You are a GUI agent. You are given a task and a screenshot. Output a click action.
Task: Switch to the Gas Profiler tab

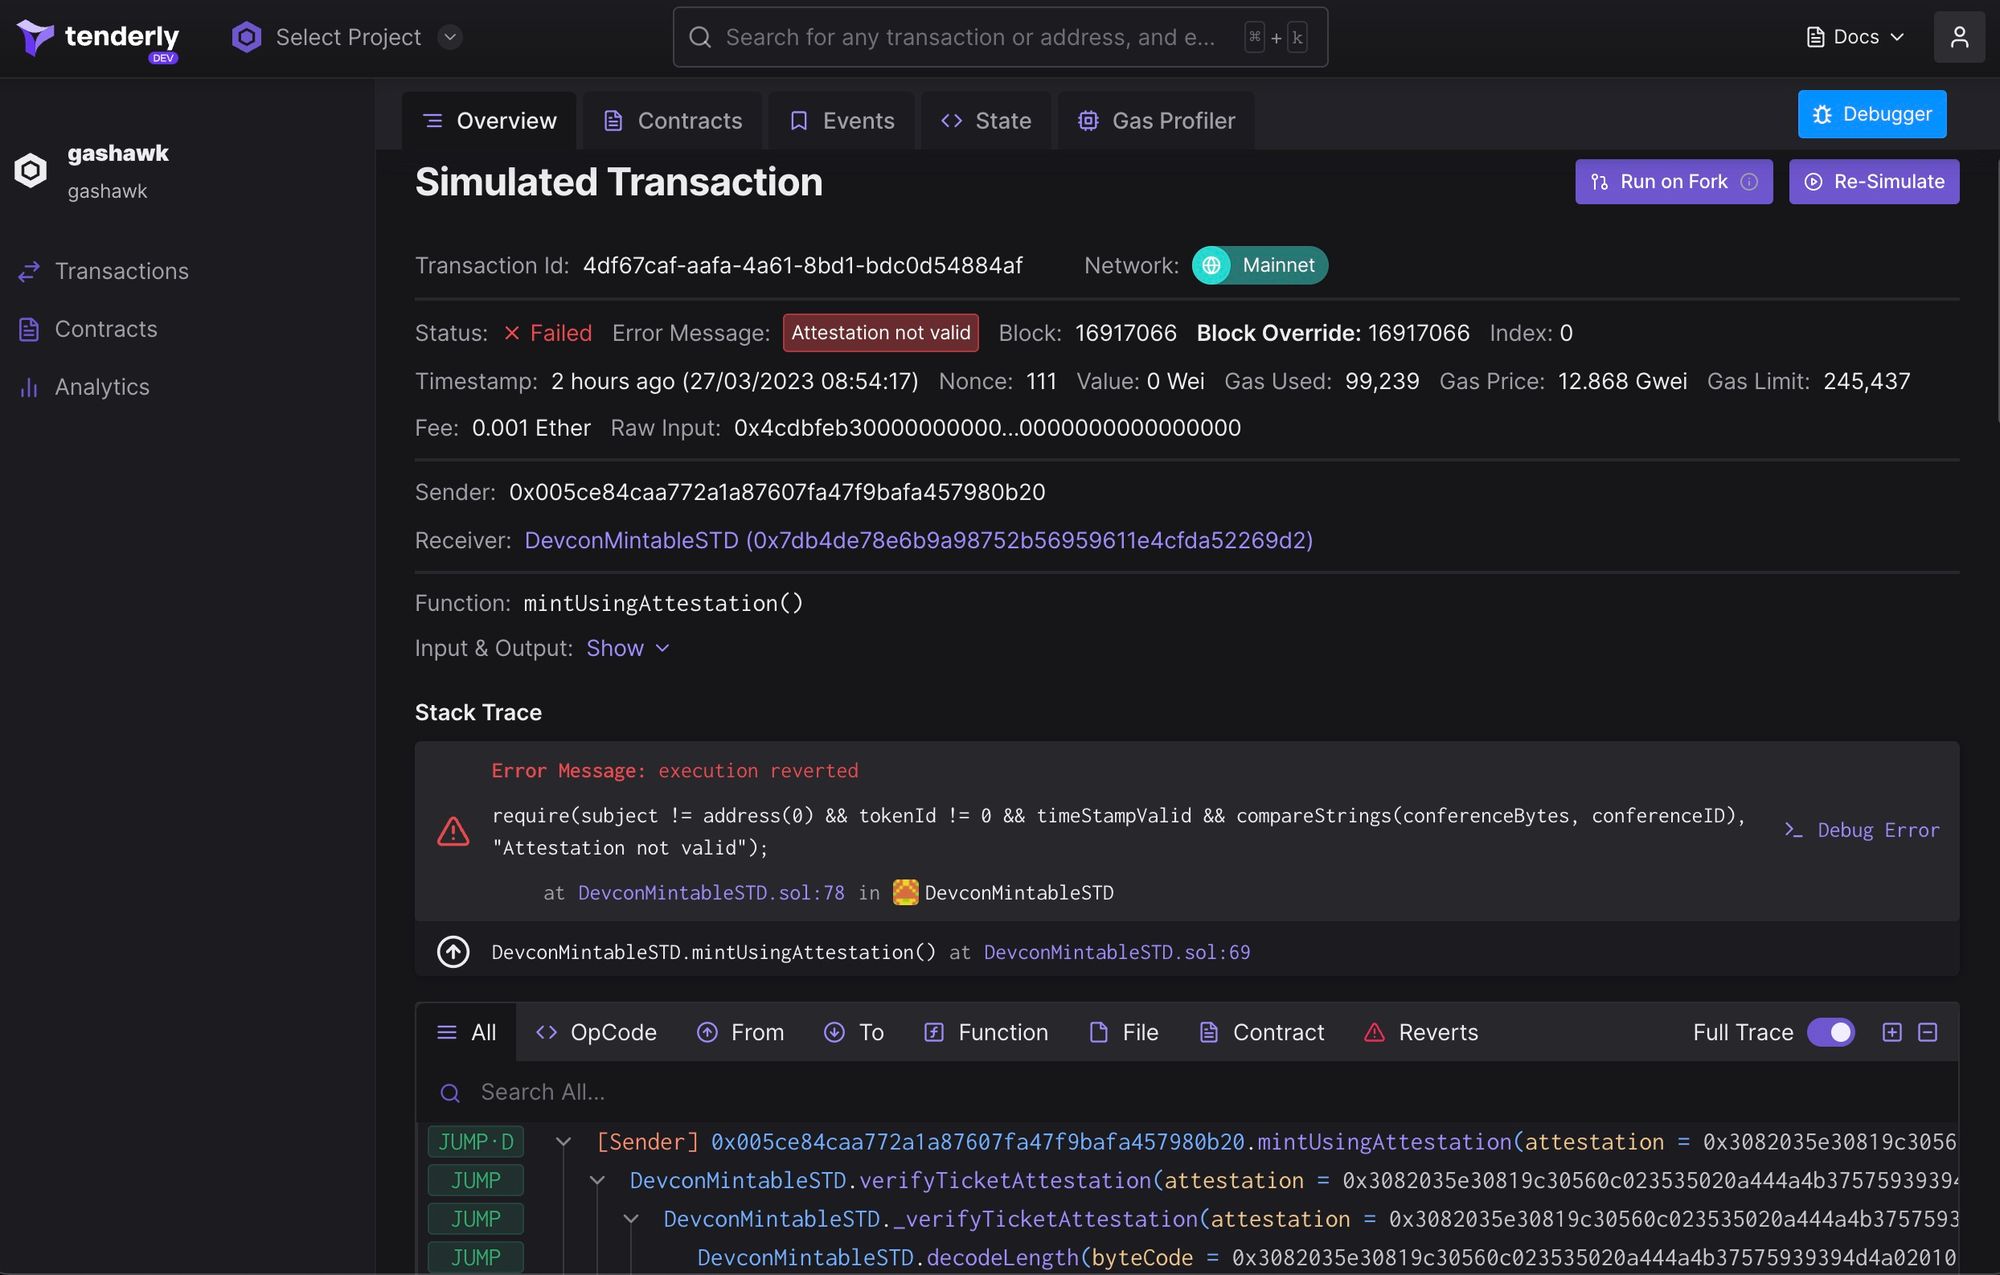click(1157, 120)
